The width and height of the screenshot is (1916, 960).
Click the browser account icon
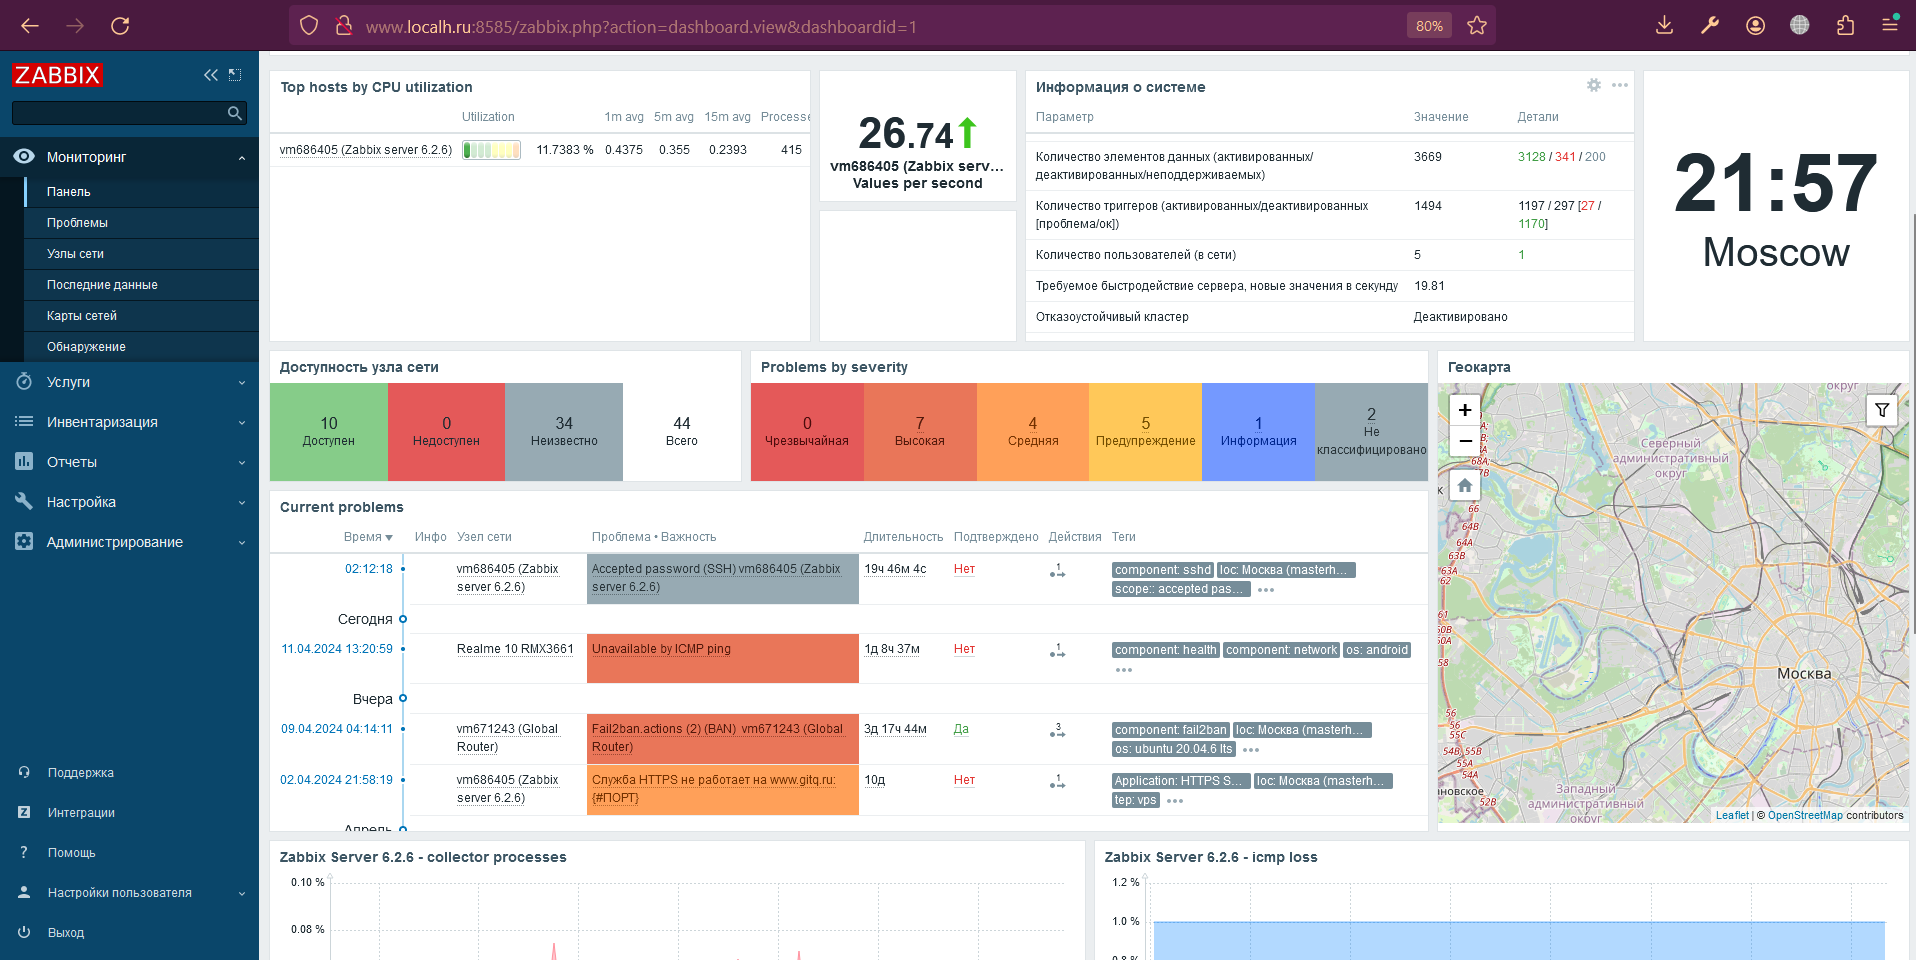click(x=1755, y=26)
